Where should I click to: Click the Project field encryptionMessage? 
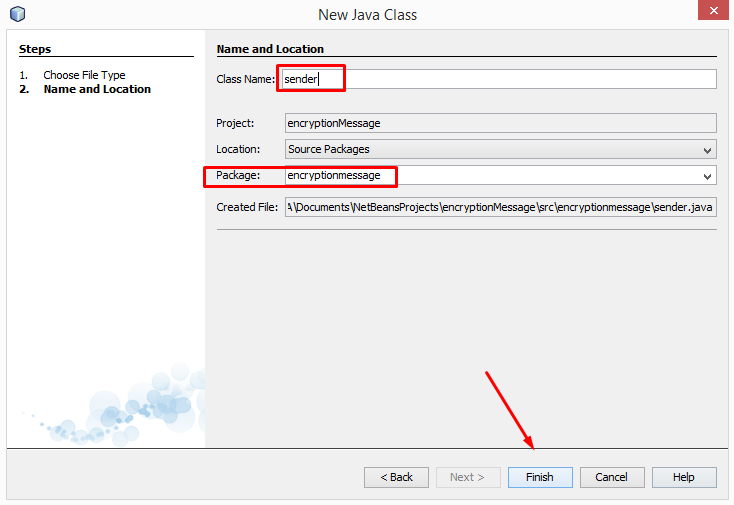click(500, 123)
